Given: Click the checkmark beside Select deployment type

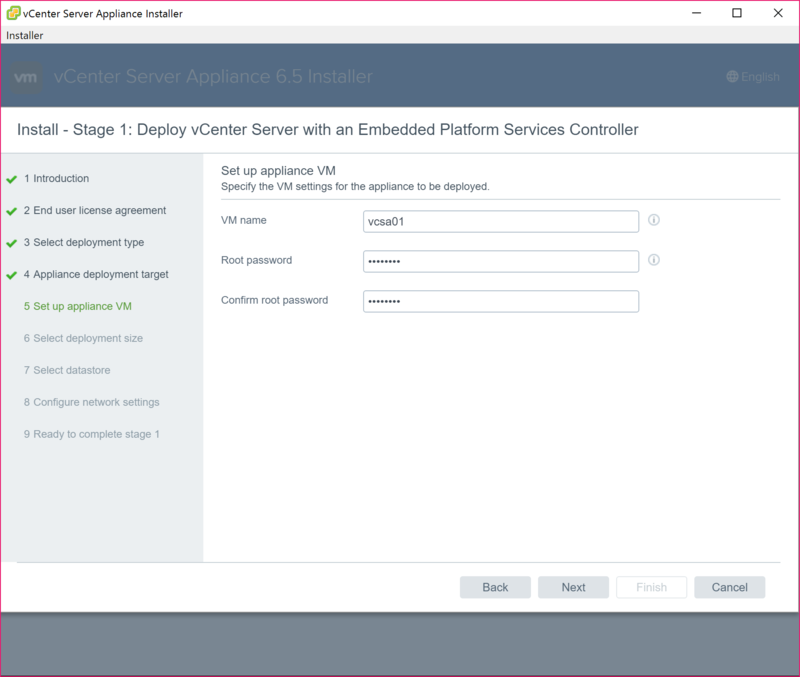Looking at the screenshot, I should pos(12,243).
